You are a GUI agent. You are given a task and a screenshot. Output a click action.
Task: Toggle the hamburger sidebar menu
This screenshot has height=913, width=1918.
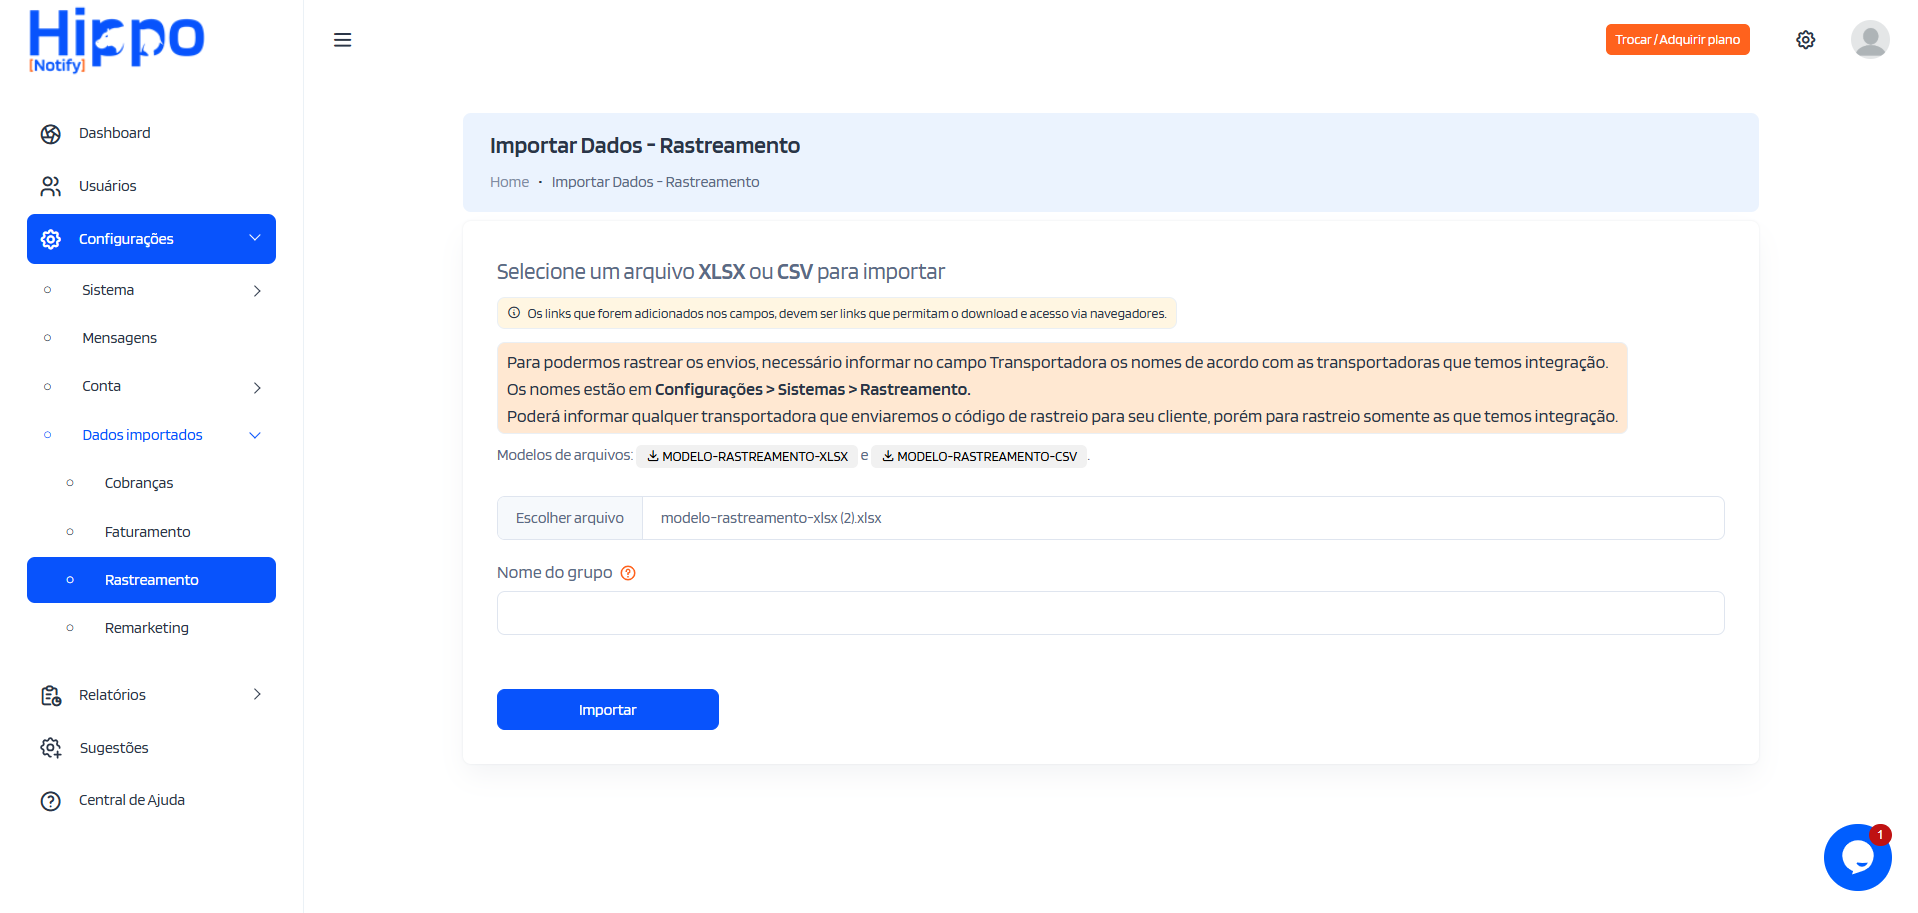(342, 40)
